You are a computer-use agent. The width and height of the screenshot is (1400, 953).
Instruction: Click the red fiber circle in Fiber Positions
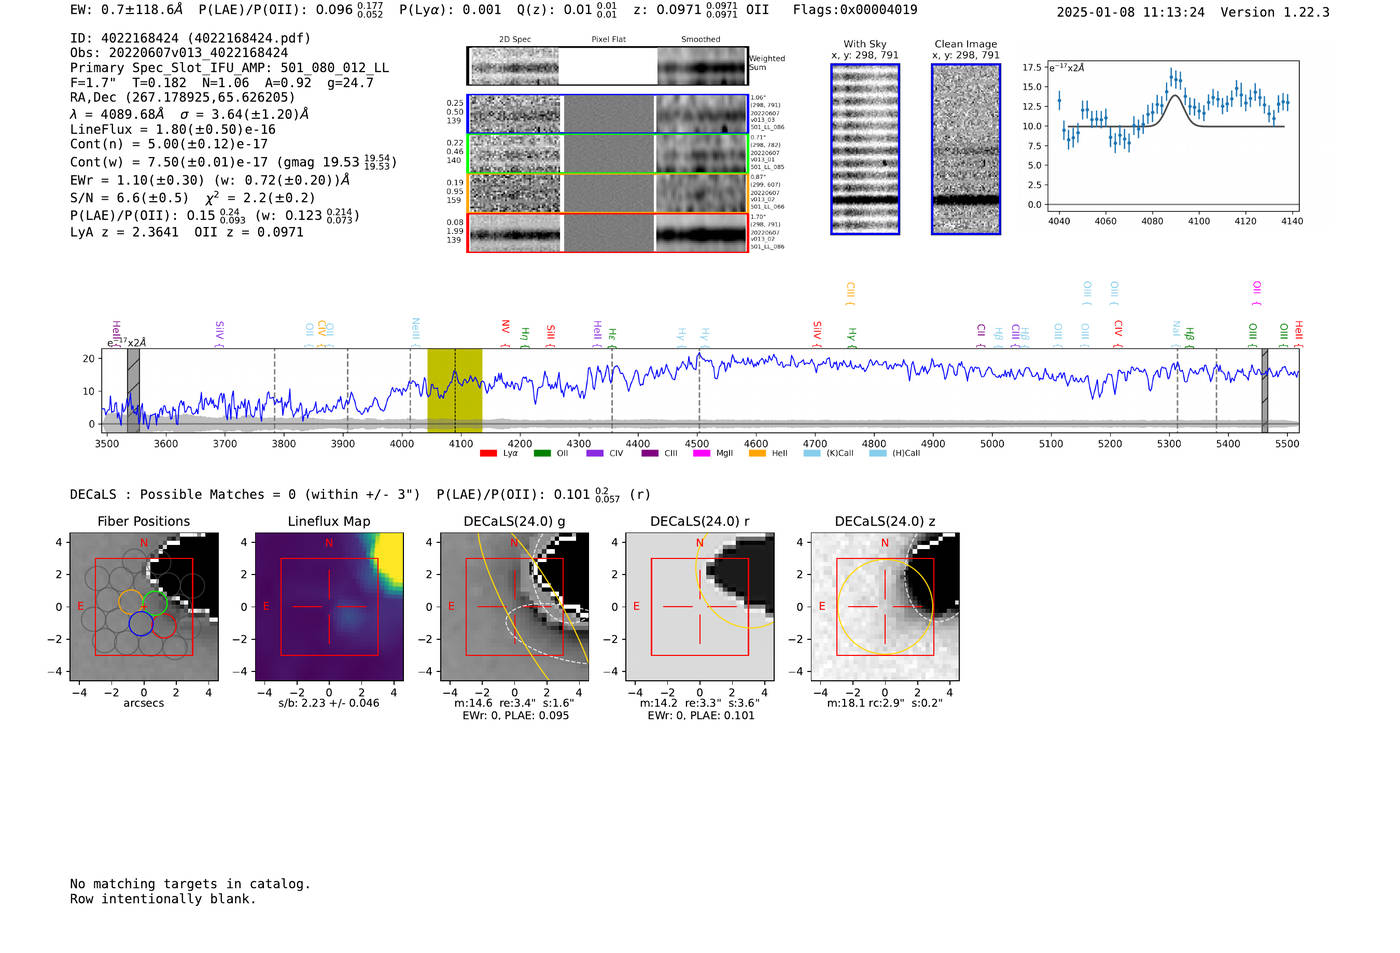pyautogui.click(x=164, y=625)
